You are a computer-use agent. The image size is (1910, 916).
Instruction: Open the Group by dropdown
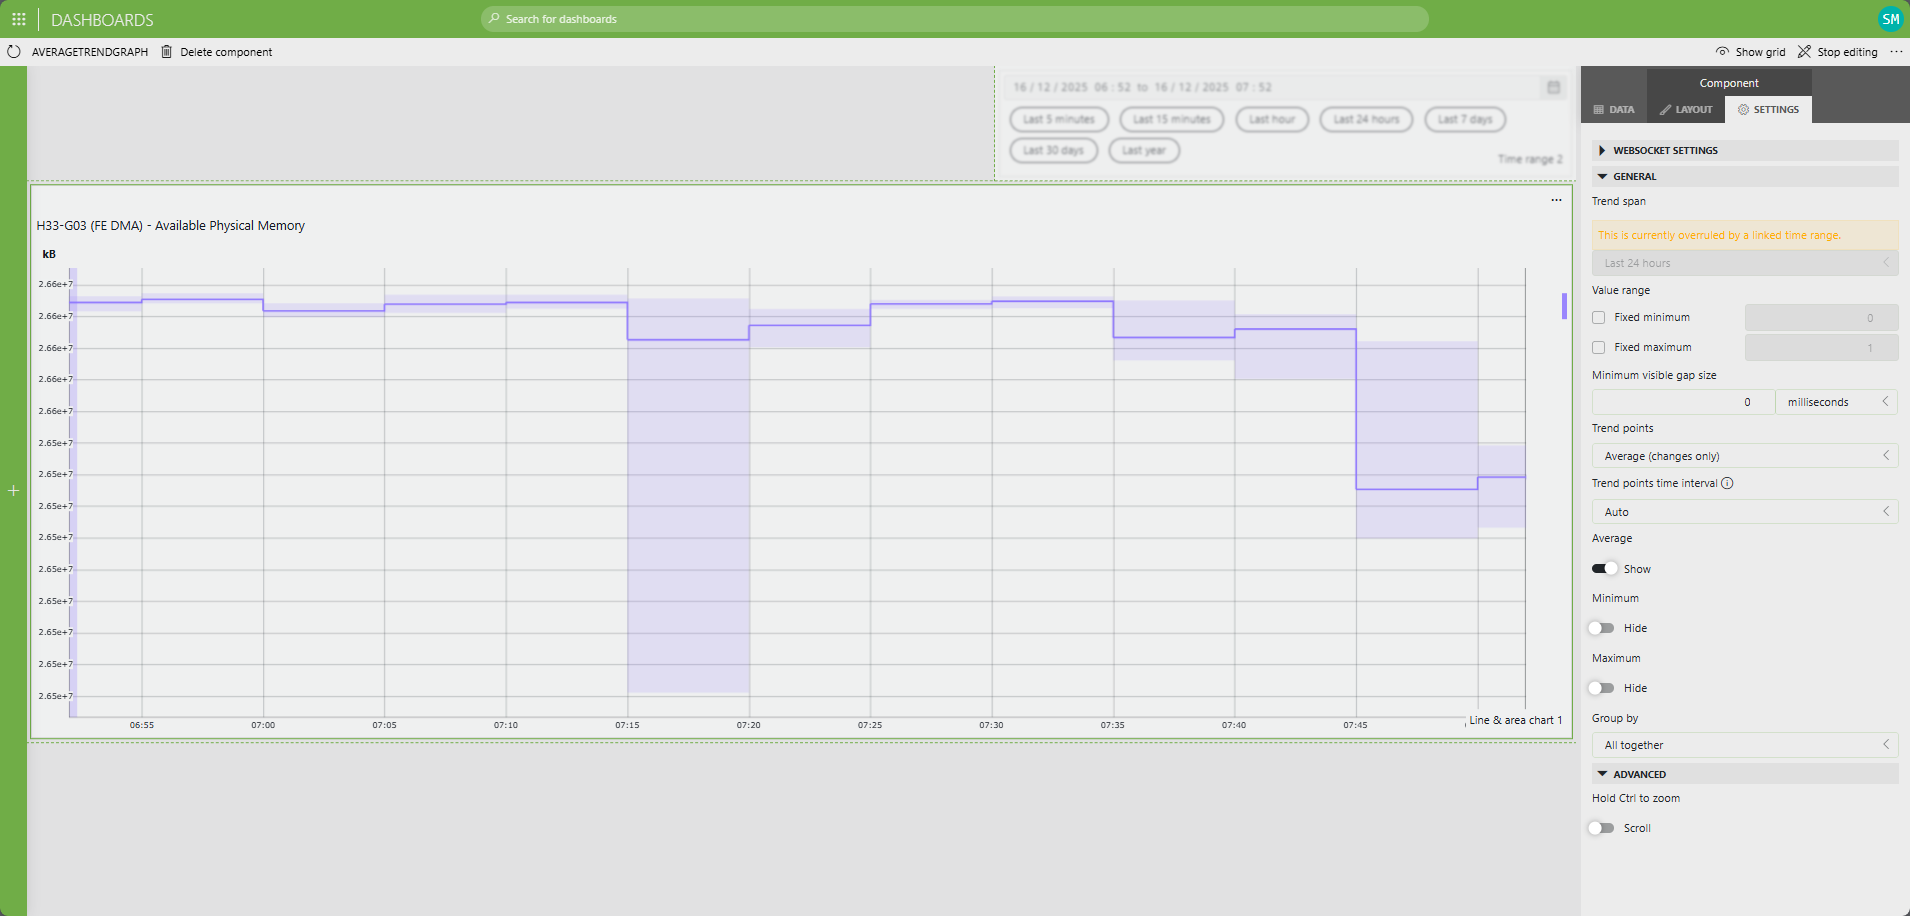(1744, 745)
